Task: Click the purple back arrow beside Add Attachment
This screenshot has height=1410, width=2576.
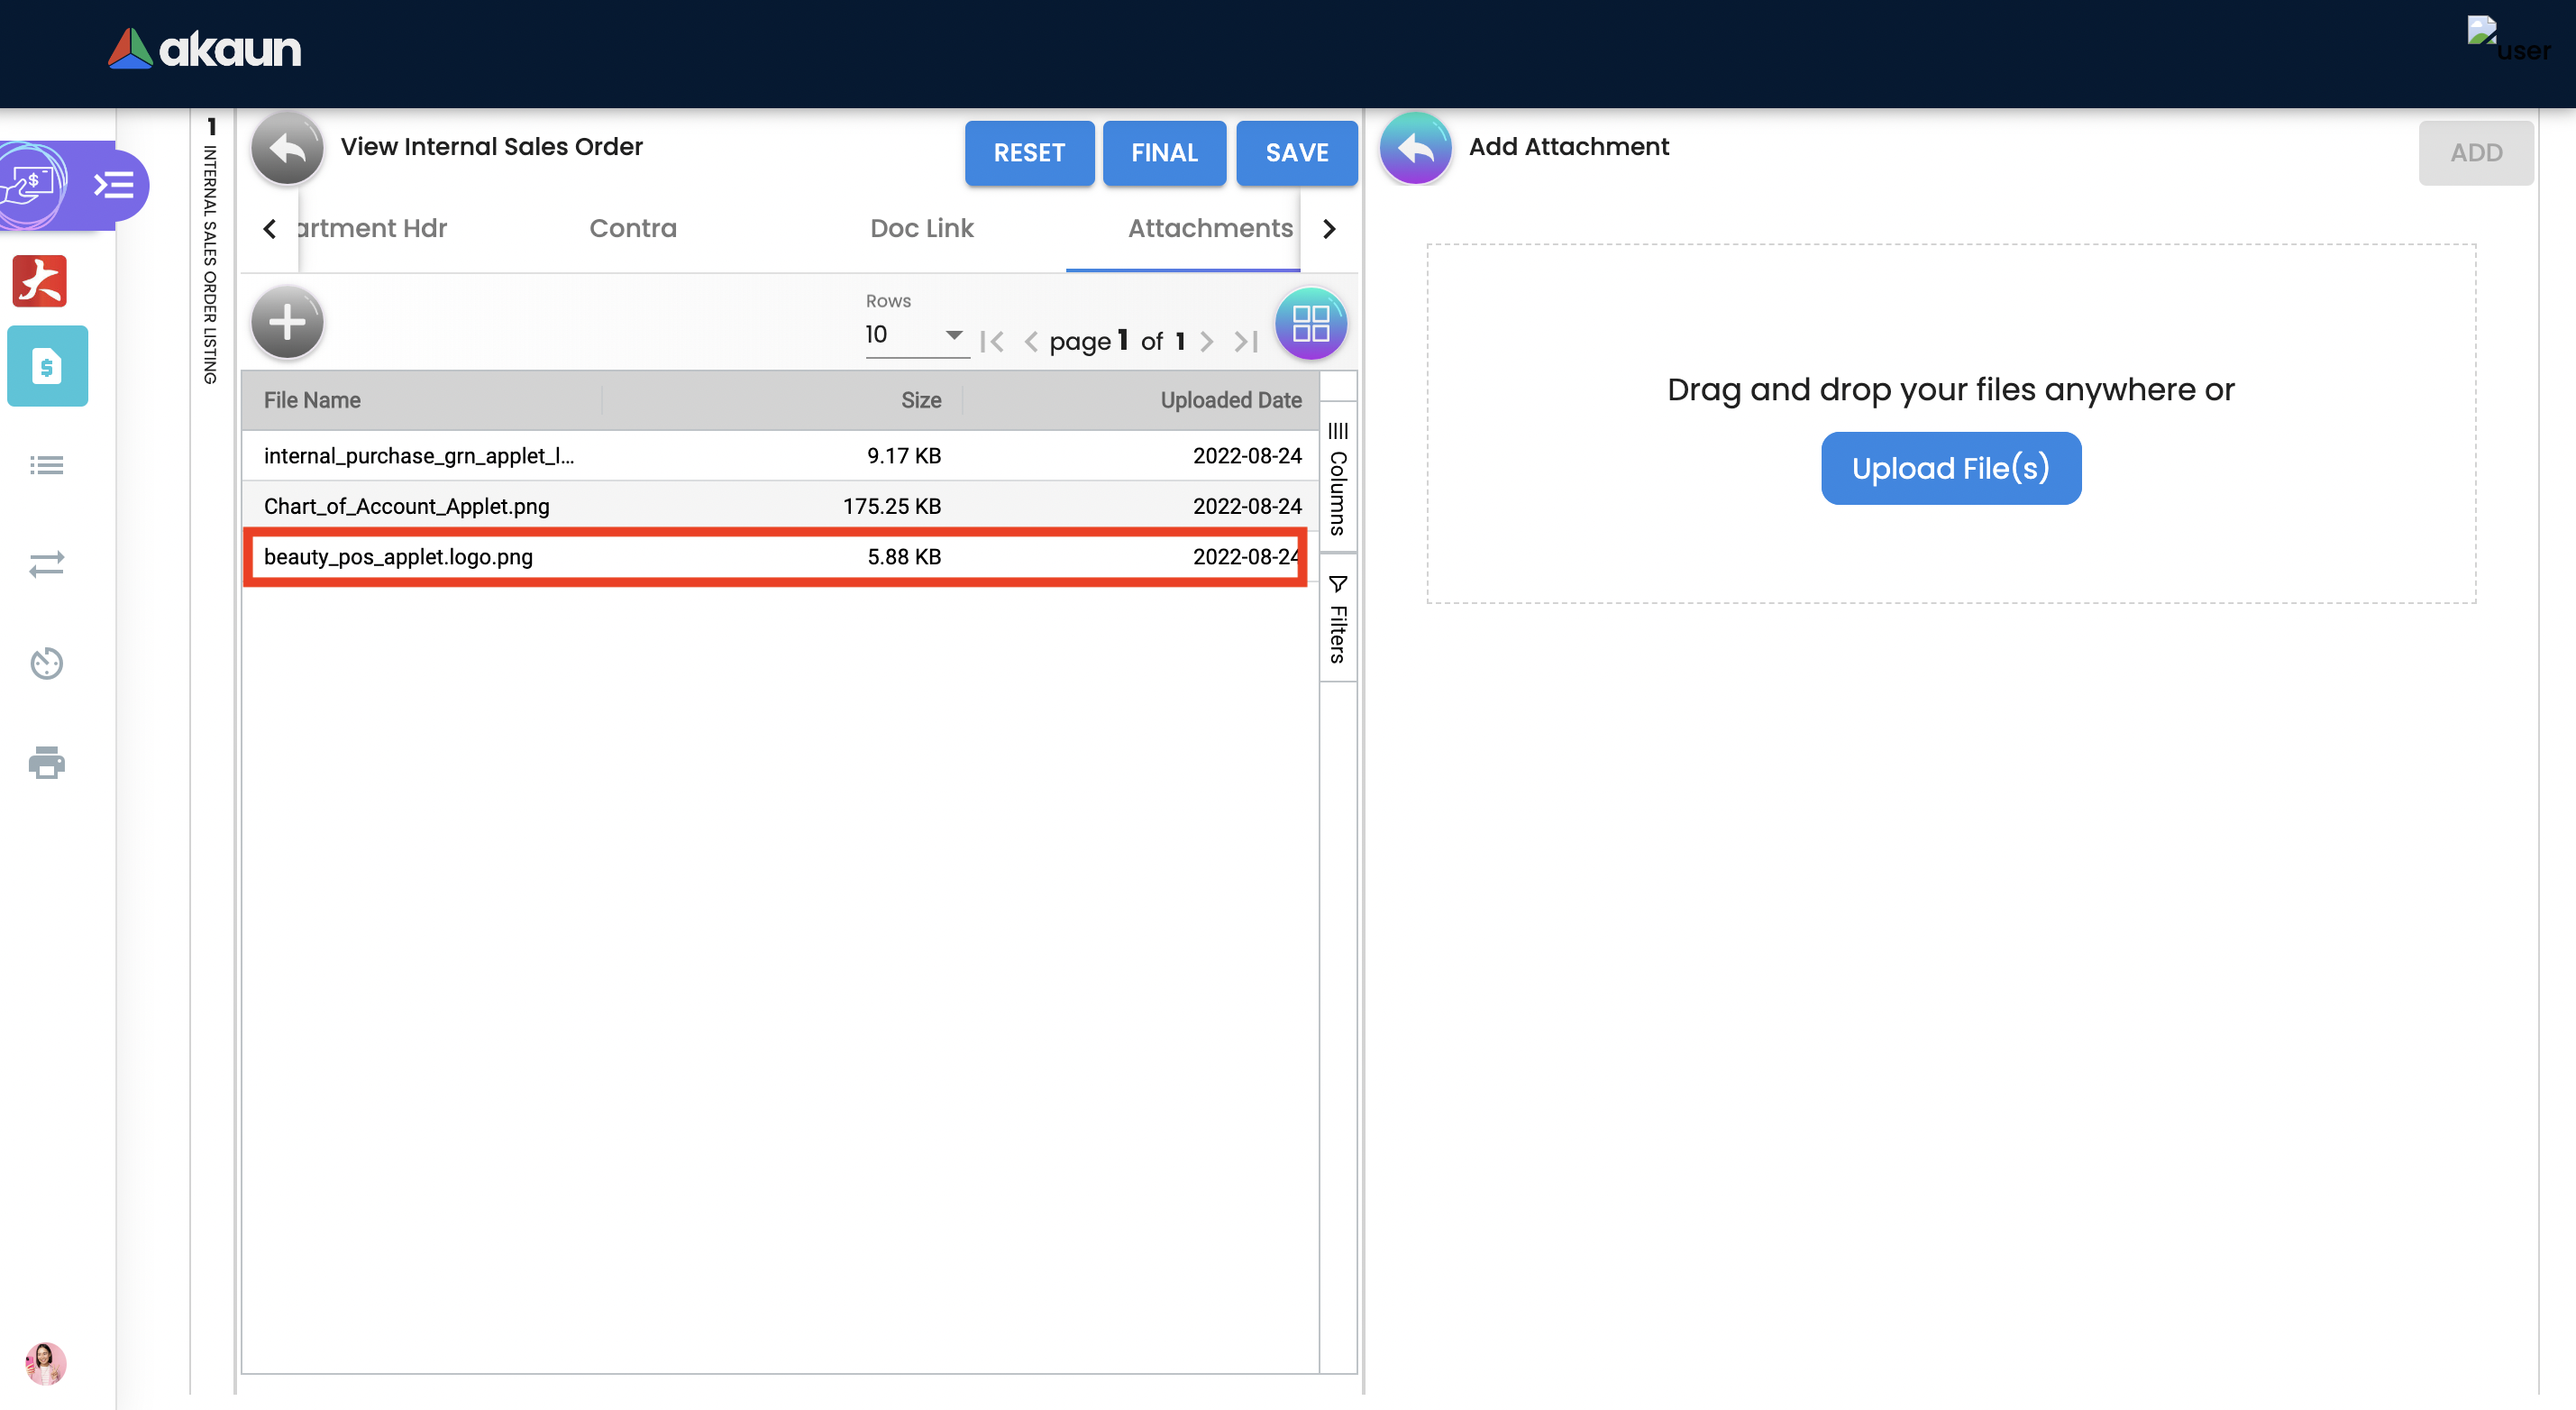Action: [x=1415, y=150]
